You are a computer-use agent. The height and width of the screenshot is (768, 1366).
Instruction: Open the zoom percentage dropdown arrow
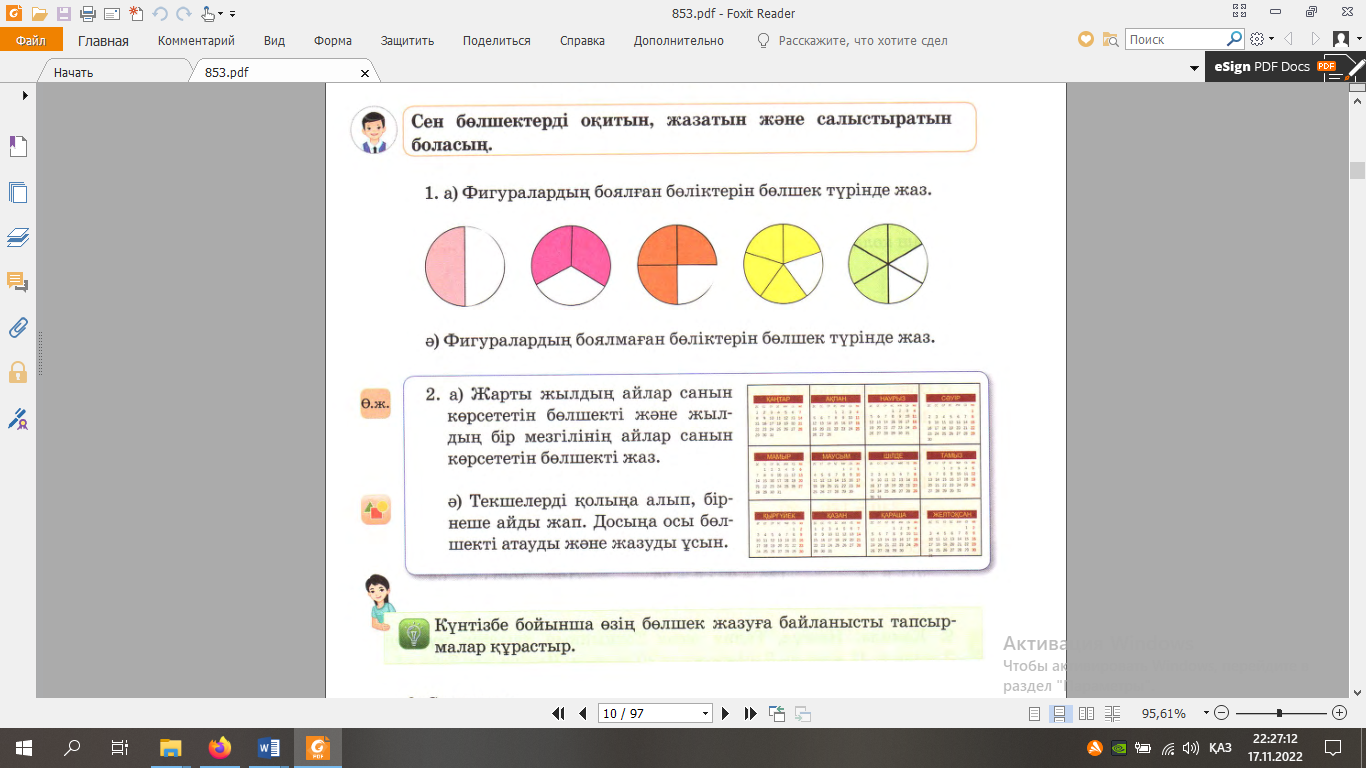click(1205, 714)
